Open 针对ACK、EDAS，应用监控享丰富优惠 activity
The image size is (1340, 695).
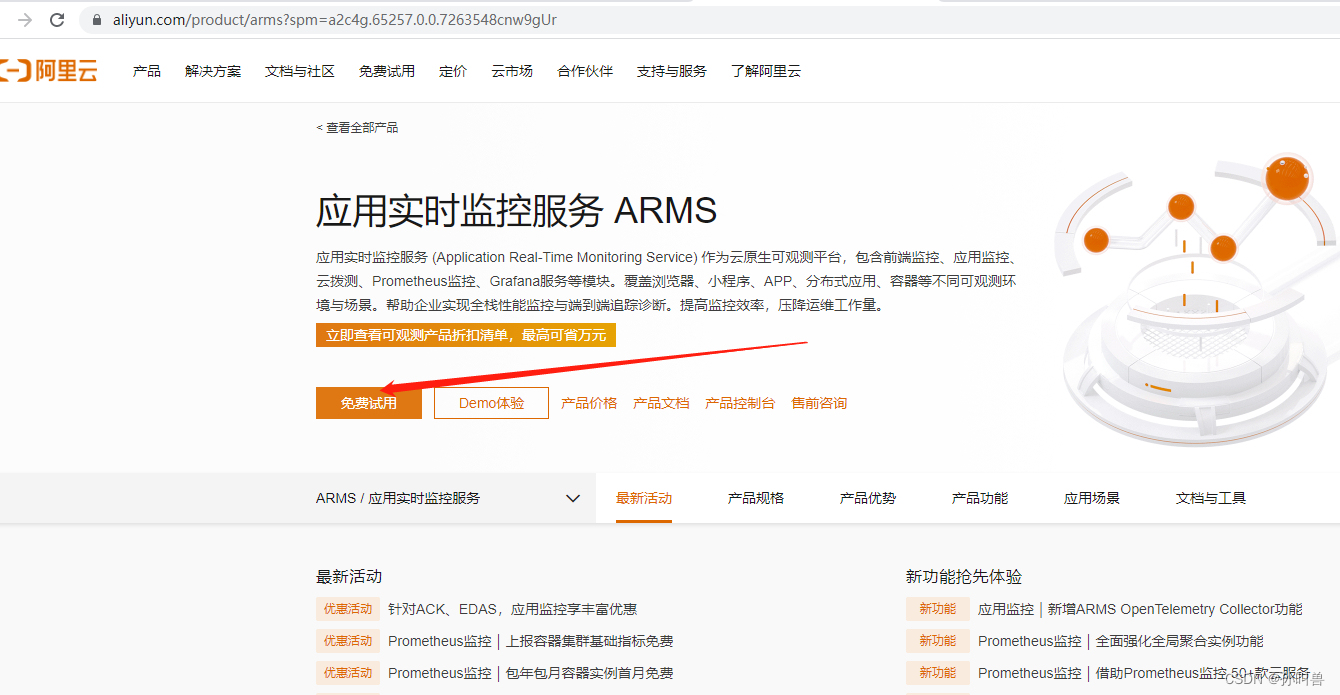[x=512, y=609]
